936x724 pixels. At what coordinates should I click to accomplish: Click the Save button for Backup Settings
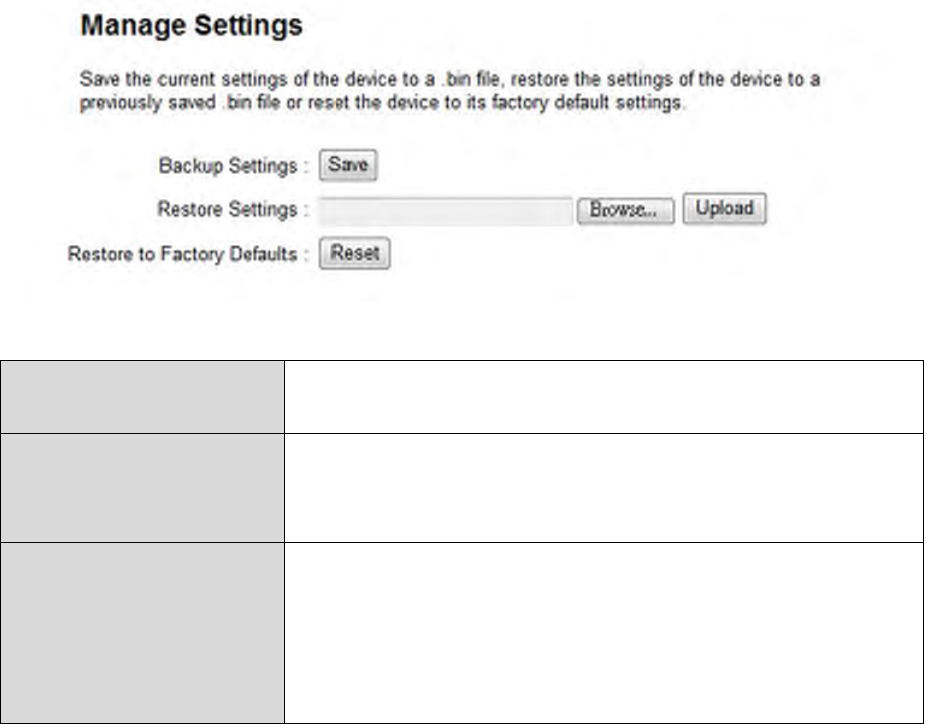[348, 167]
